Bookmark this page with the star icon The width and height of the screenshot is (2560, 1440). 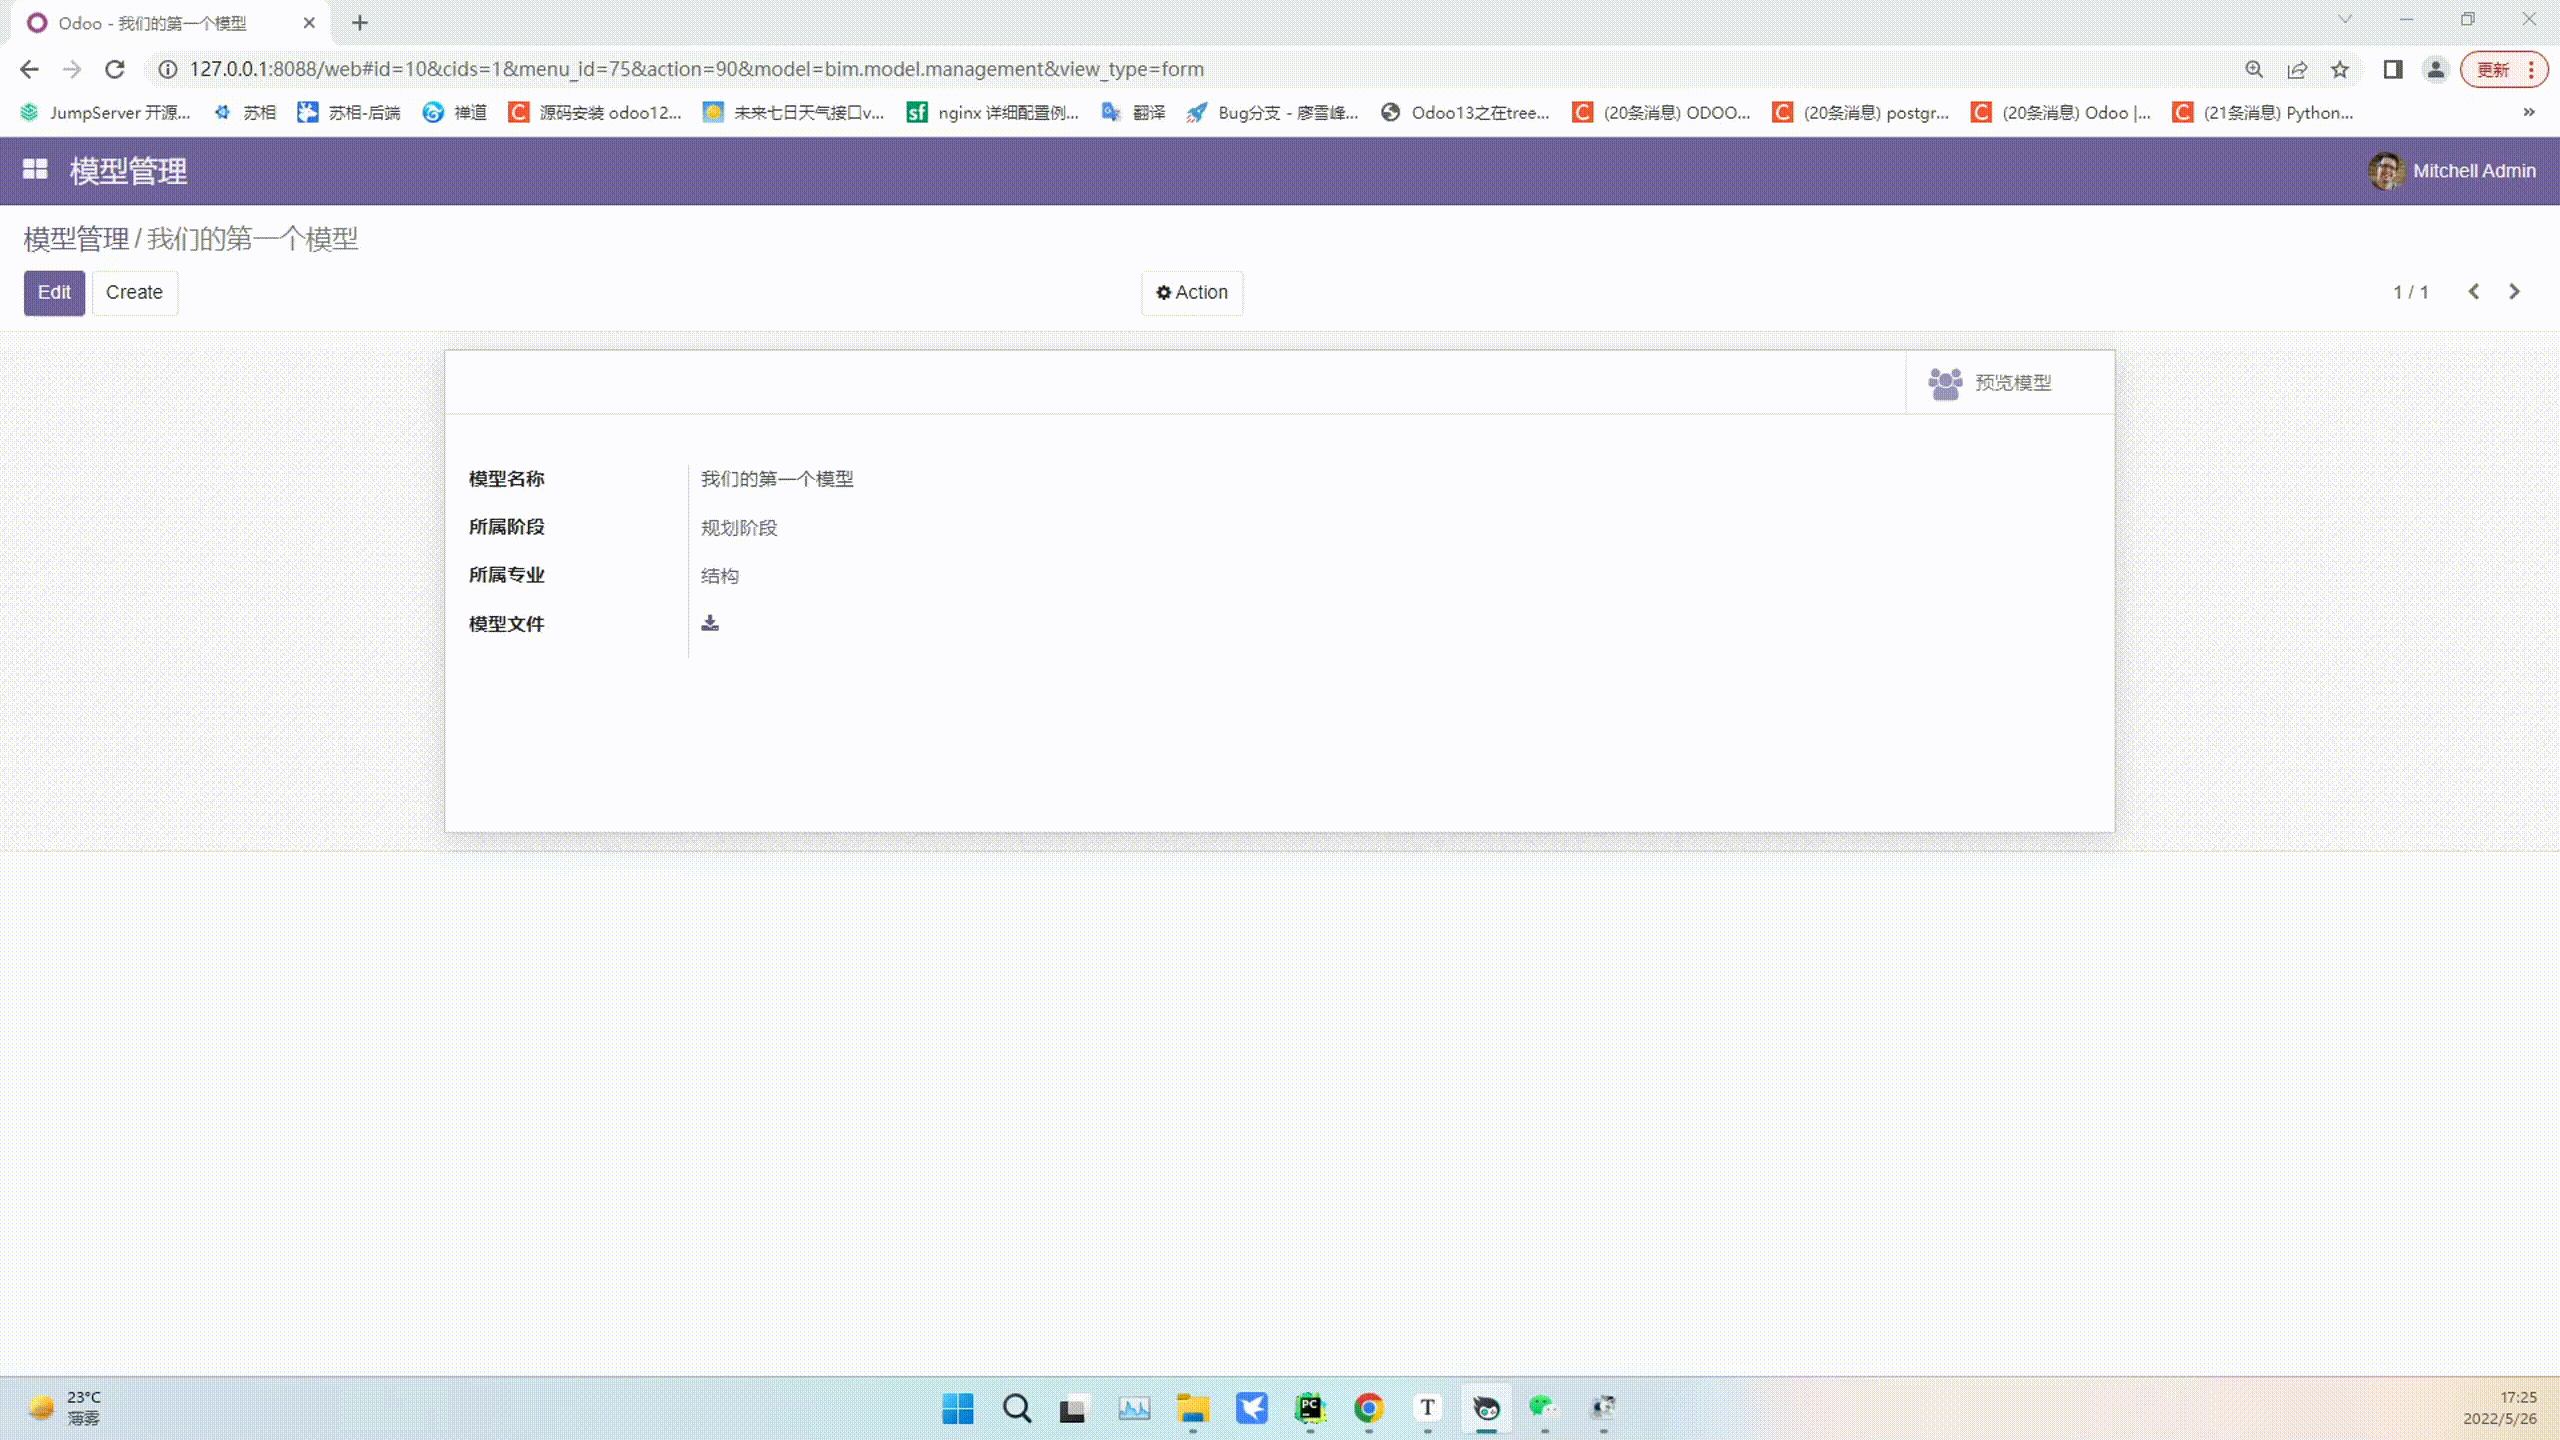point(2340,69)
